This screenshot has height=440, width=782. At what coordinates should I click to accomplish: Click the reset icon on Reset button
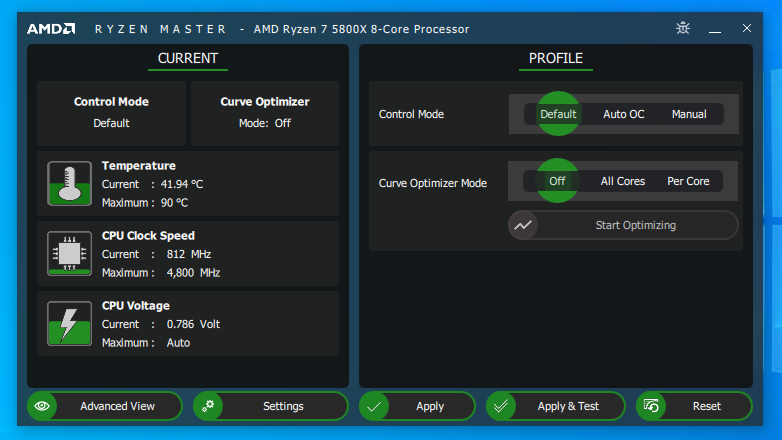click(651, 406)
